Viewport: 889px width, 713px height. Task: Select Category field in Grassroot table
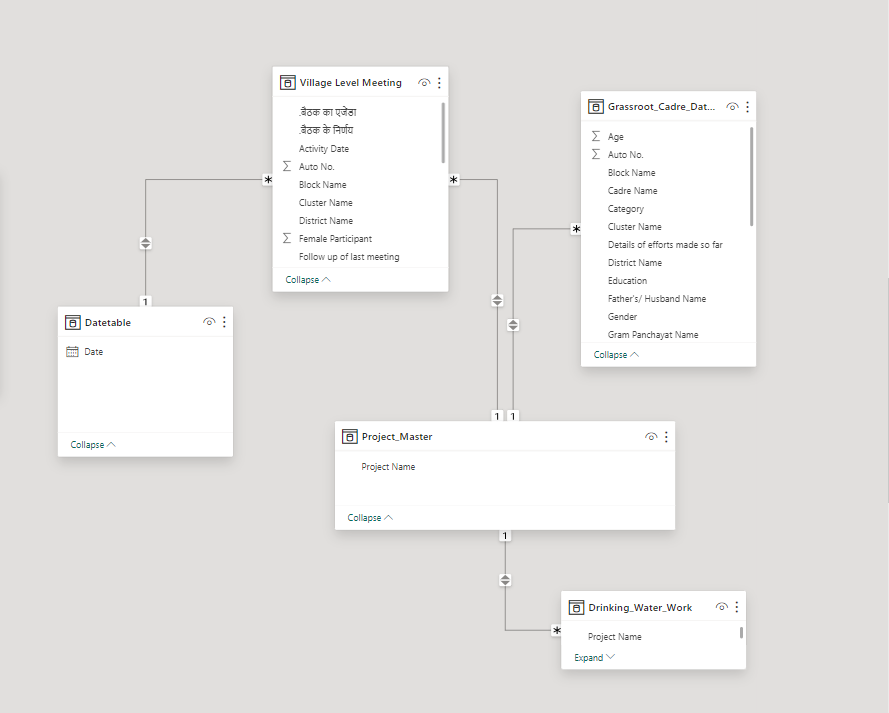(x=626, y=209)
